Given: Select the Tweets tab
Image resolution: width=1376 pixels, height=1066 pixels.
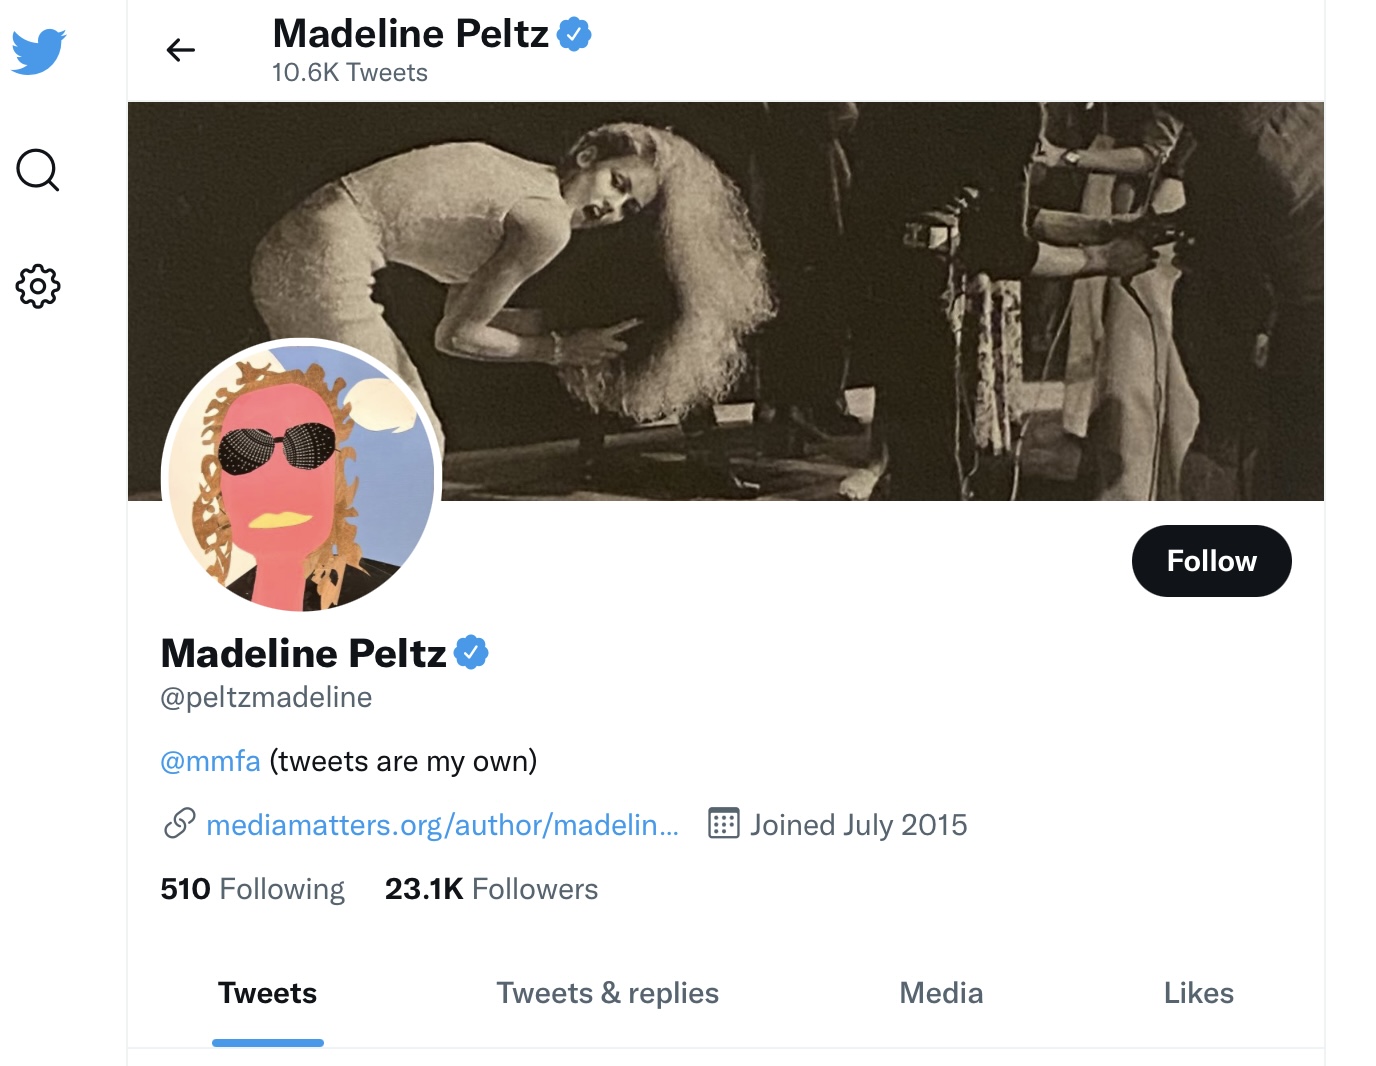Looking at the screenshot, I should (x=267, y=993).
